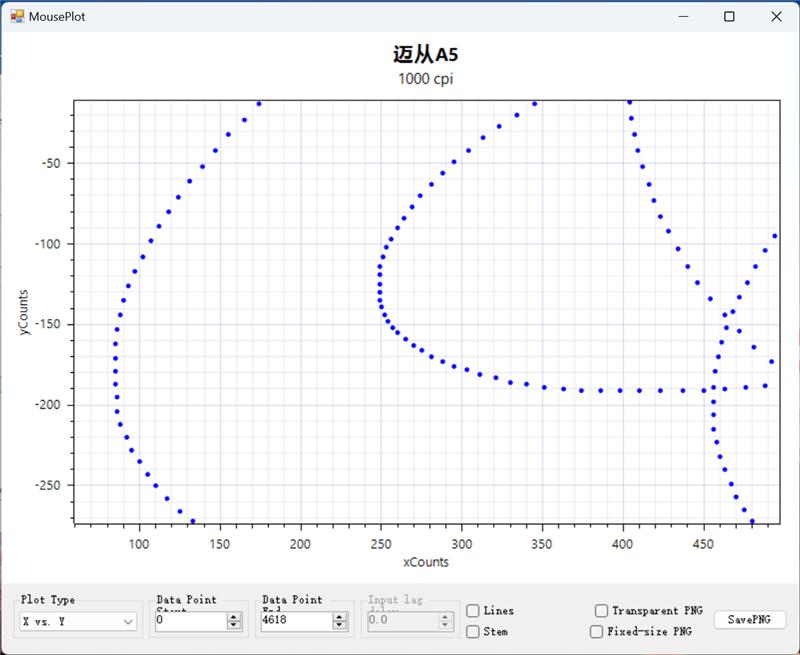Decrease Data Point Start with down arrow
This screenshot has height=655, width=800.
[234, 626]
